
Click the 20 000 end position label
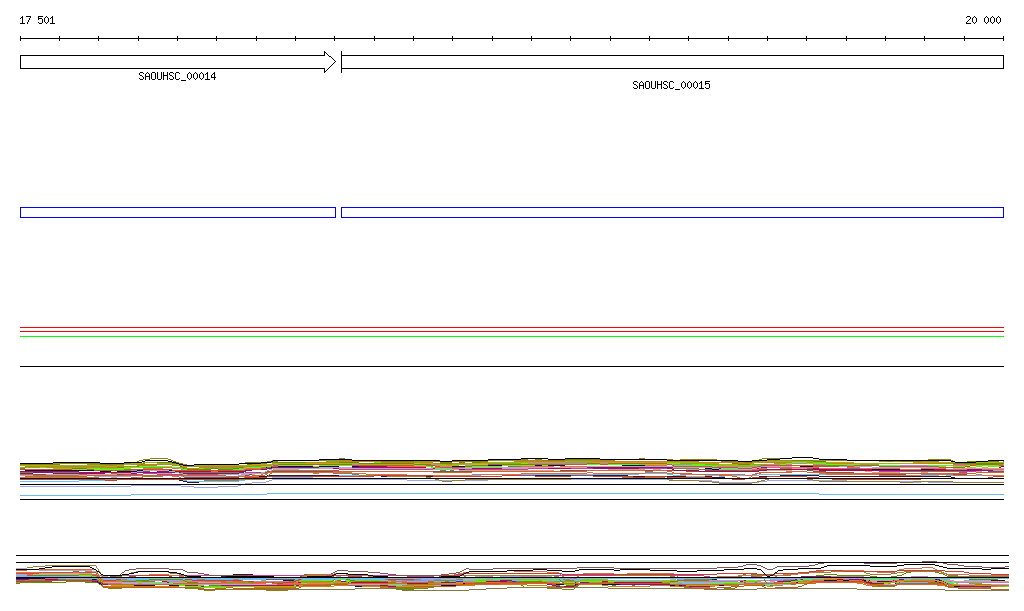pos(982,20)
